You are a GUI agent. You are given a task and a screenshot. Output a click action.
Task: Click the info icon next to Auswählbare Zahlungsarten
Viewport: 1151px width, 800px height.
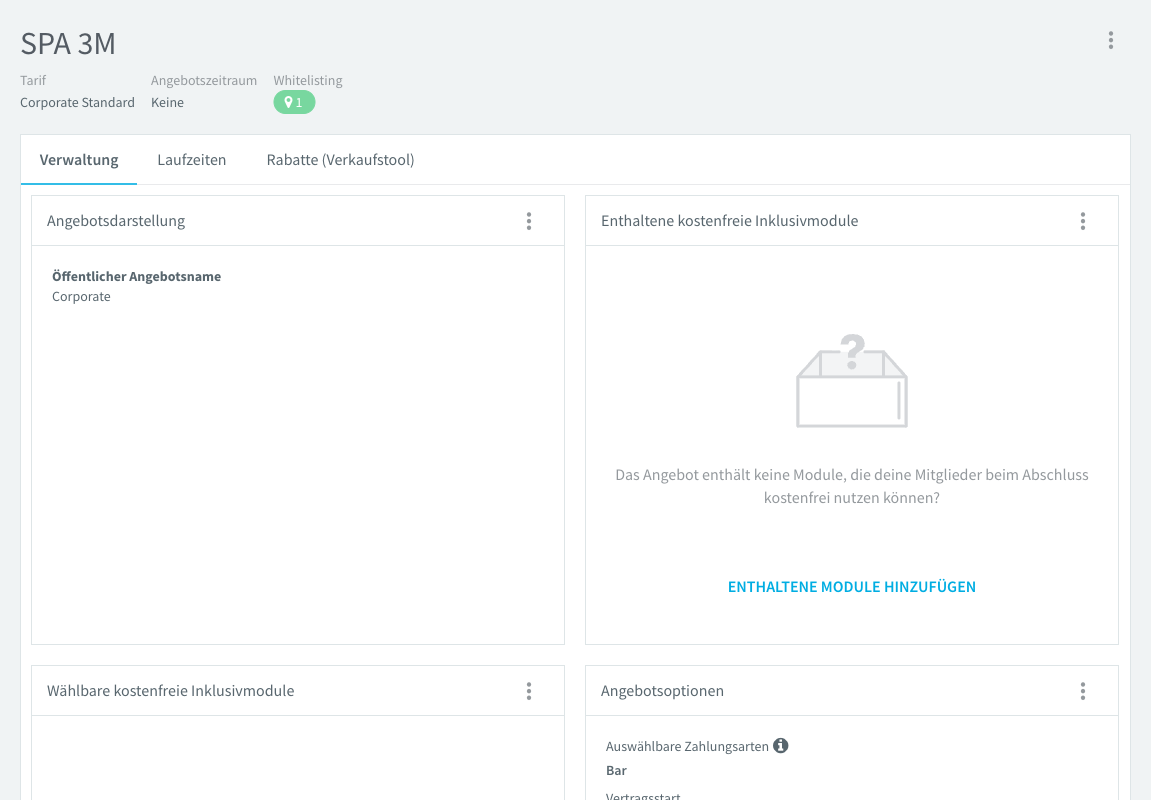click(780, 746)
